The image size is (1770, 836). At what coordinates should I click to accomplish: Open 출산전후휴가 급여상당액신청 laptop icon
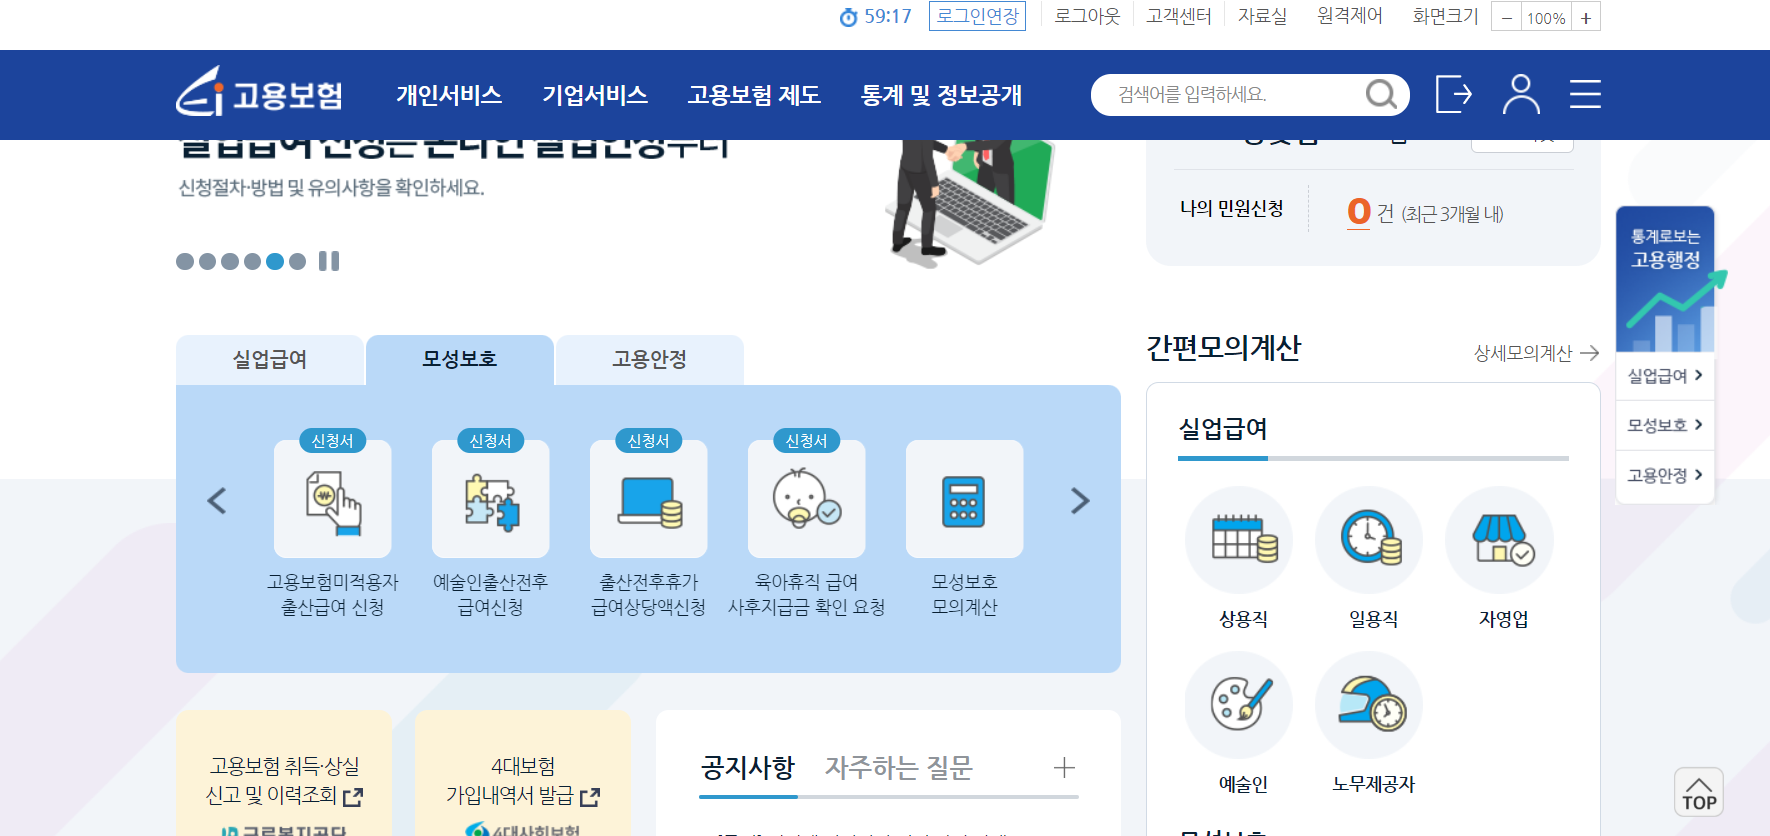pos(649,499)
